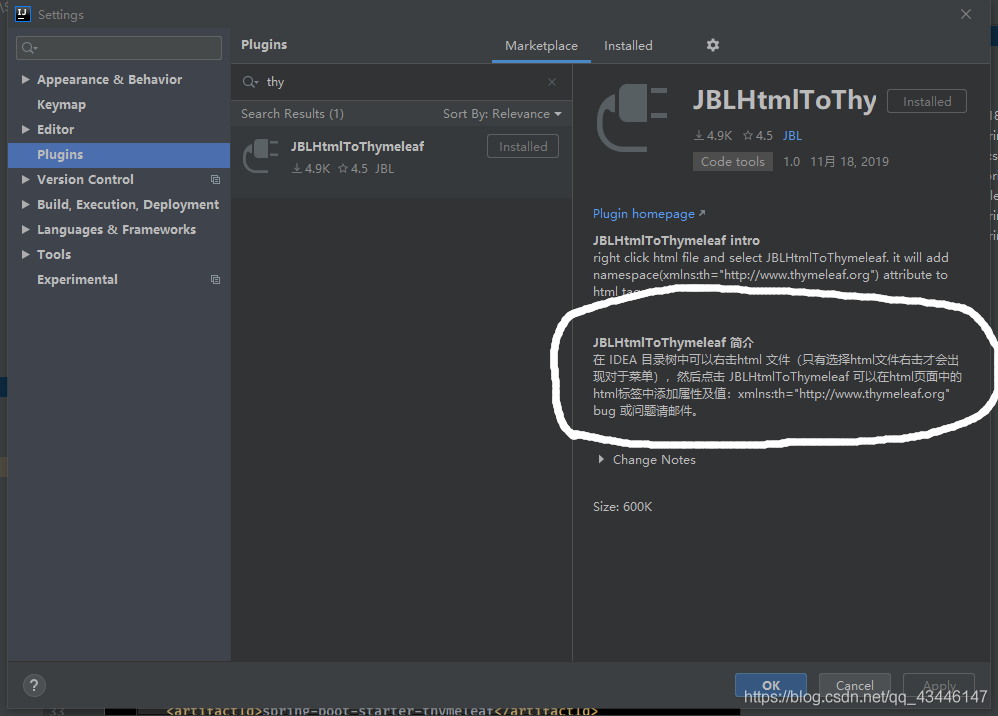The height and width of the screenshot is (716, 998).
Task: Click the 'JBLHtmlToThymeleaf intro' heading
Action: point(676,241)
